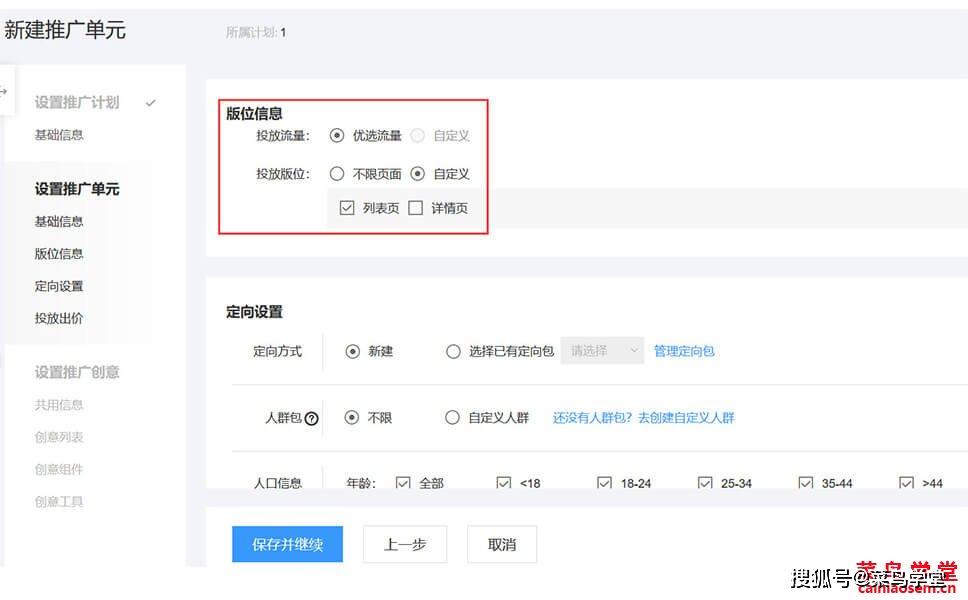
Task: Select 不限页面 for 投放版位
Action: click(337, 174)
